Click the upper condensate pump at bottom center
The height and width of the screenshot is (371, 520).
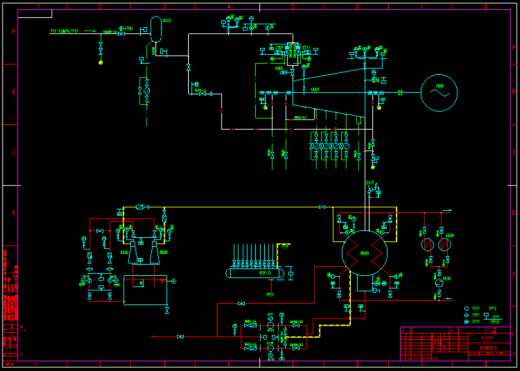[x=270, y=325]
